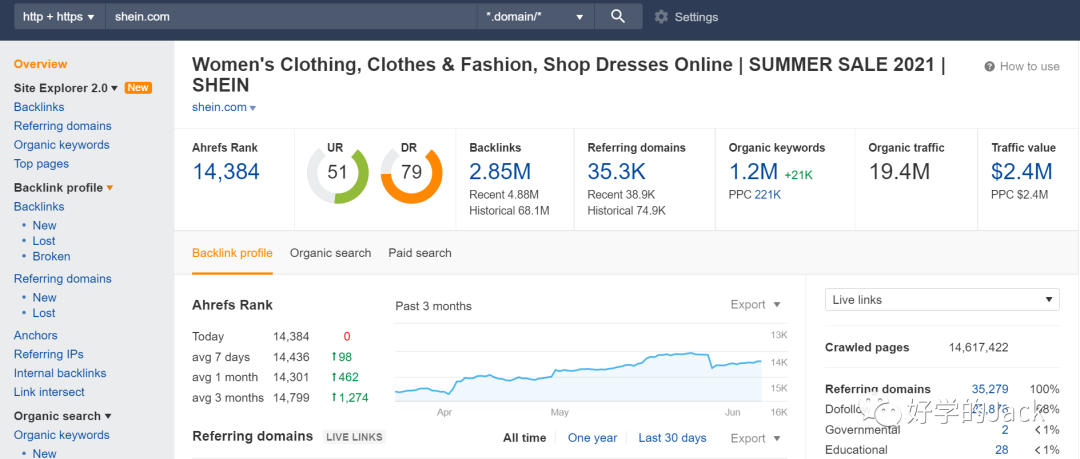
Task: Open Top pages in the sidebar
Action: tap(41, 163)
